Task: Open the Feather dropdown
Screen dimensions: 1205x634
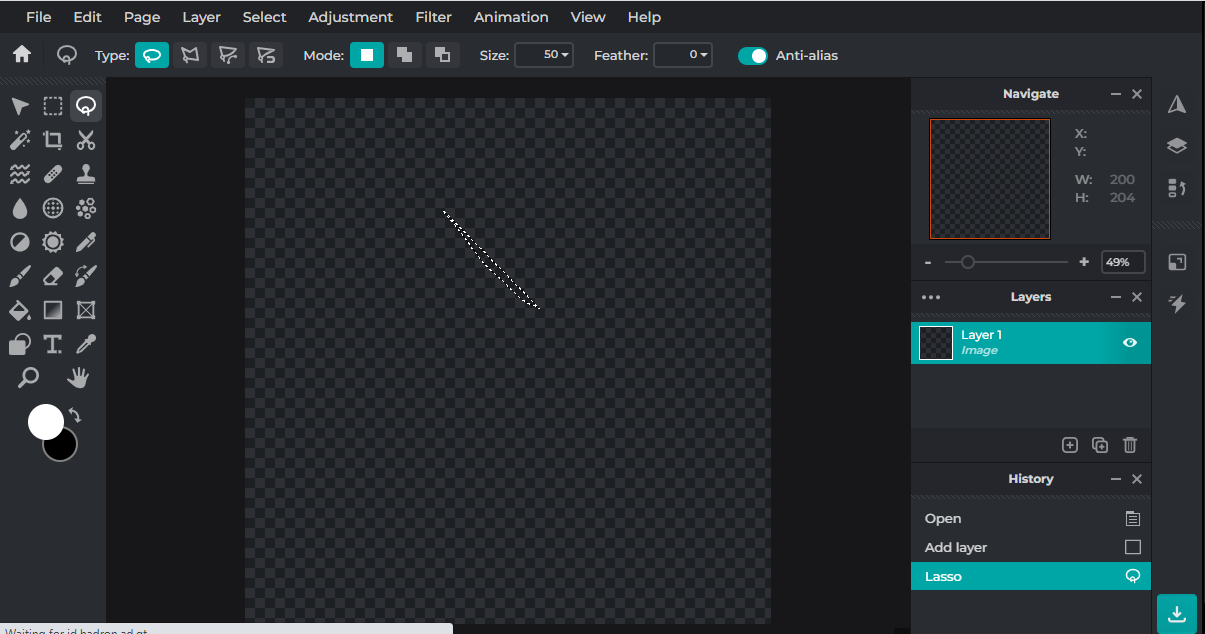Action: click(x=683, y=55)
